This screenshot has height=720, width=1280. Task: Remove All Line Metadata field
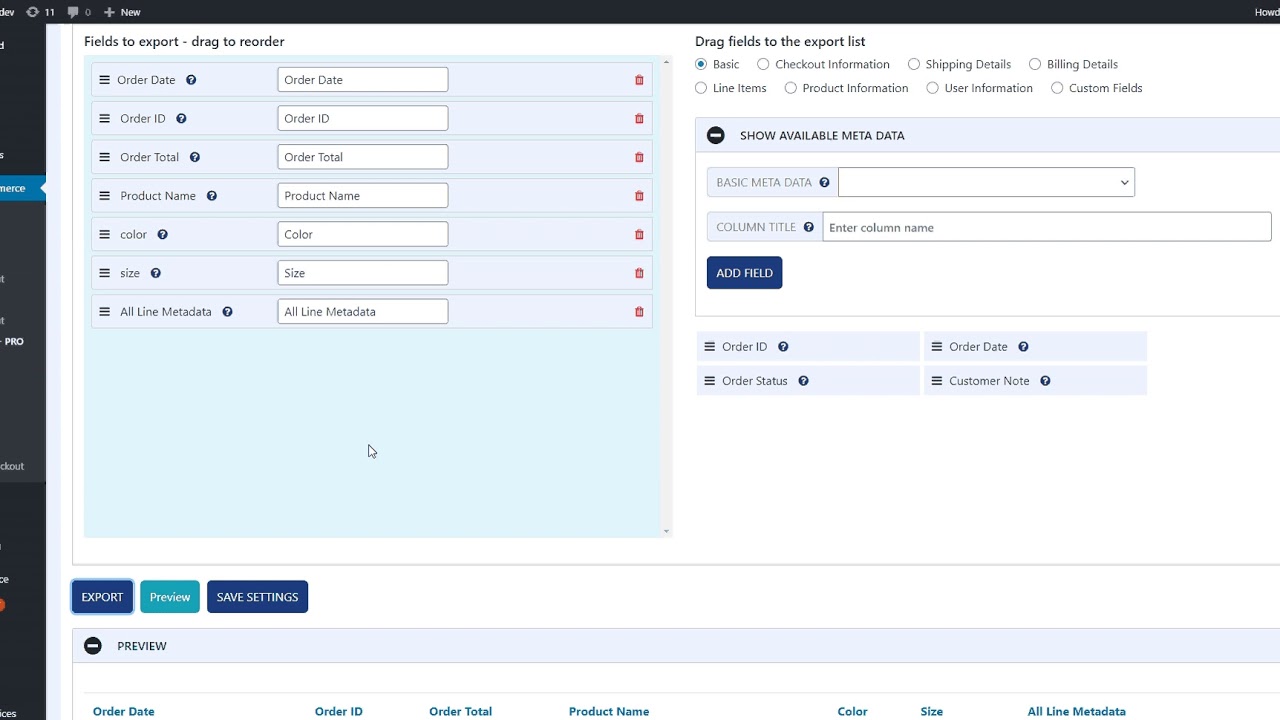(639, 312)
